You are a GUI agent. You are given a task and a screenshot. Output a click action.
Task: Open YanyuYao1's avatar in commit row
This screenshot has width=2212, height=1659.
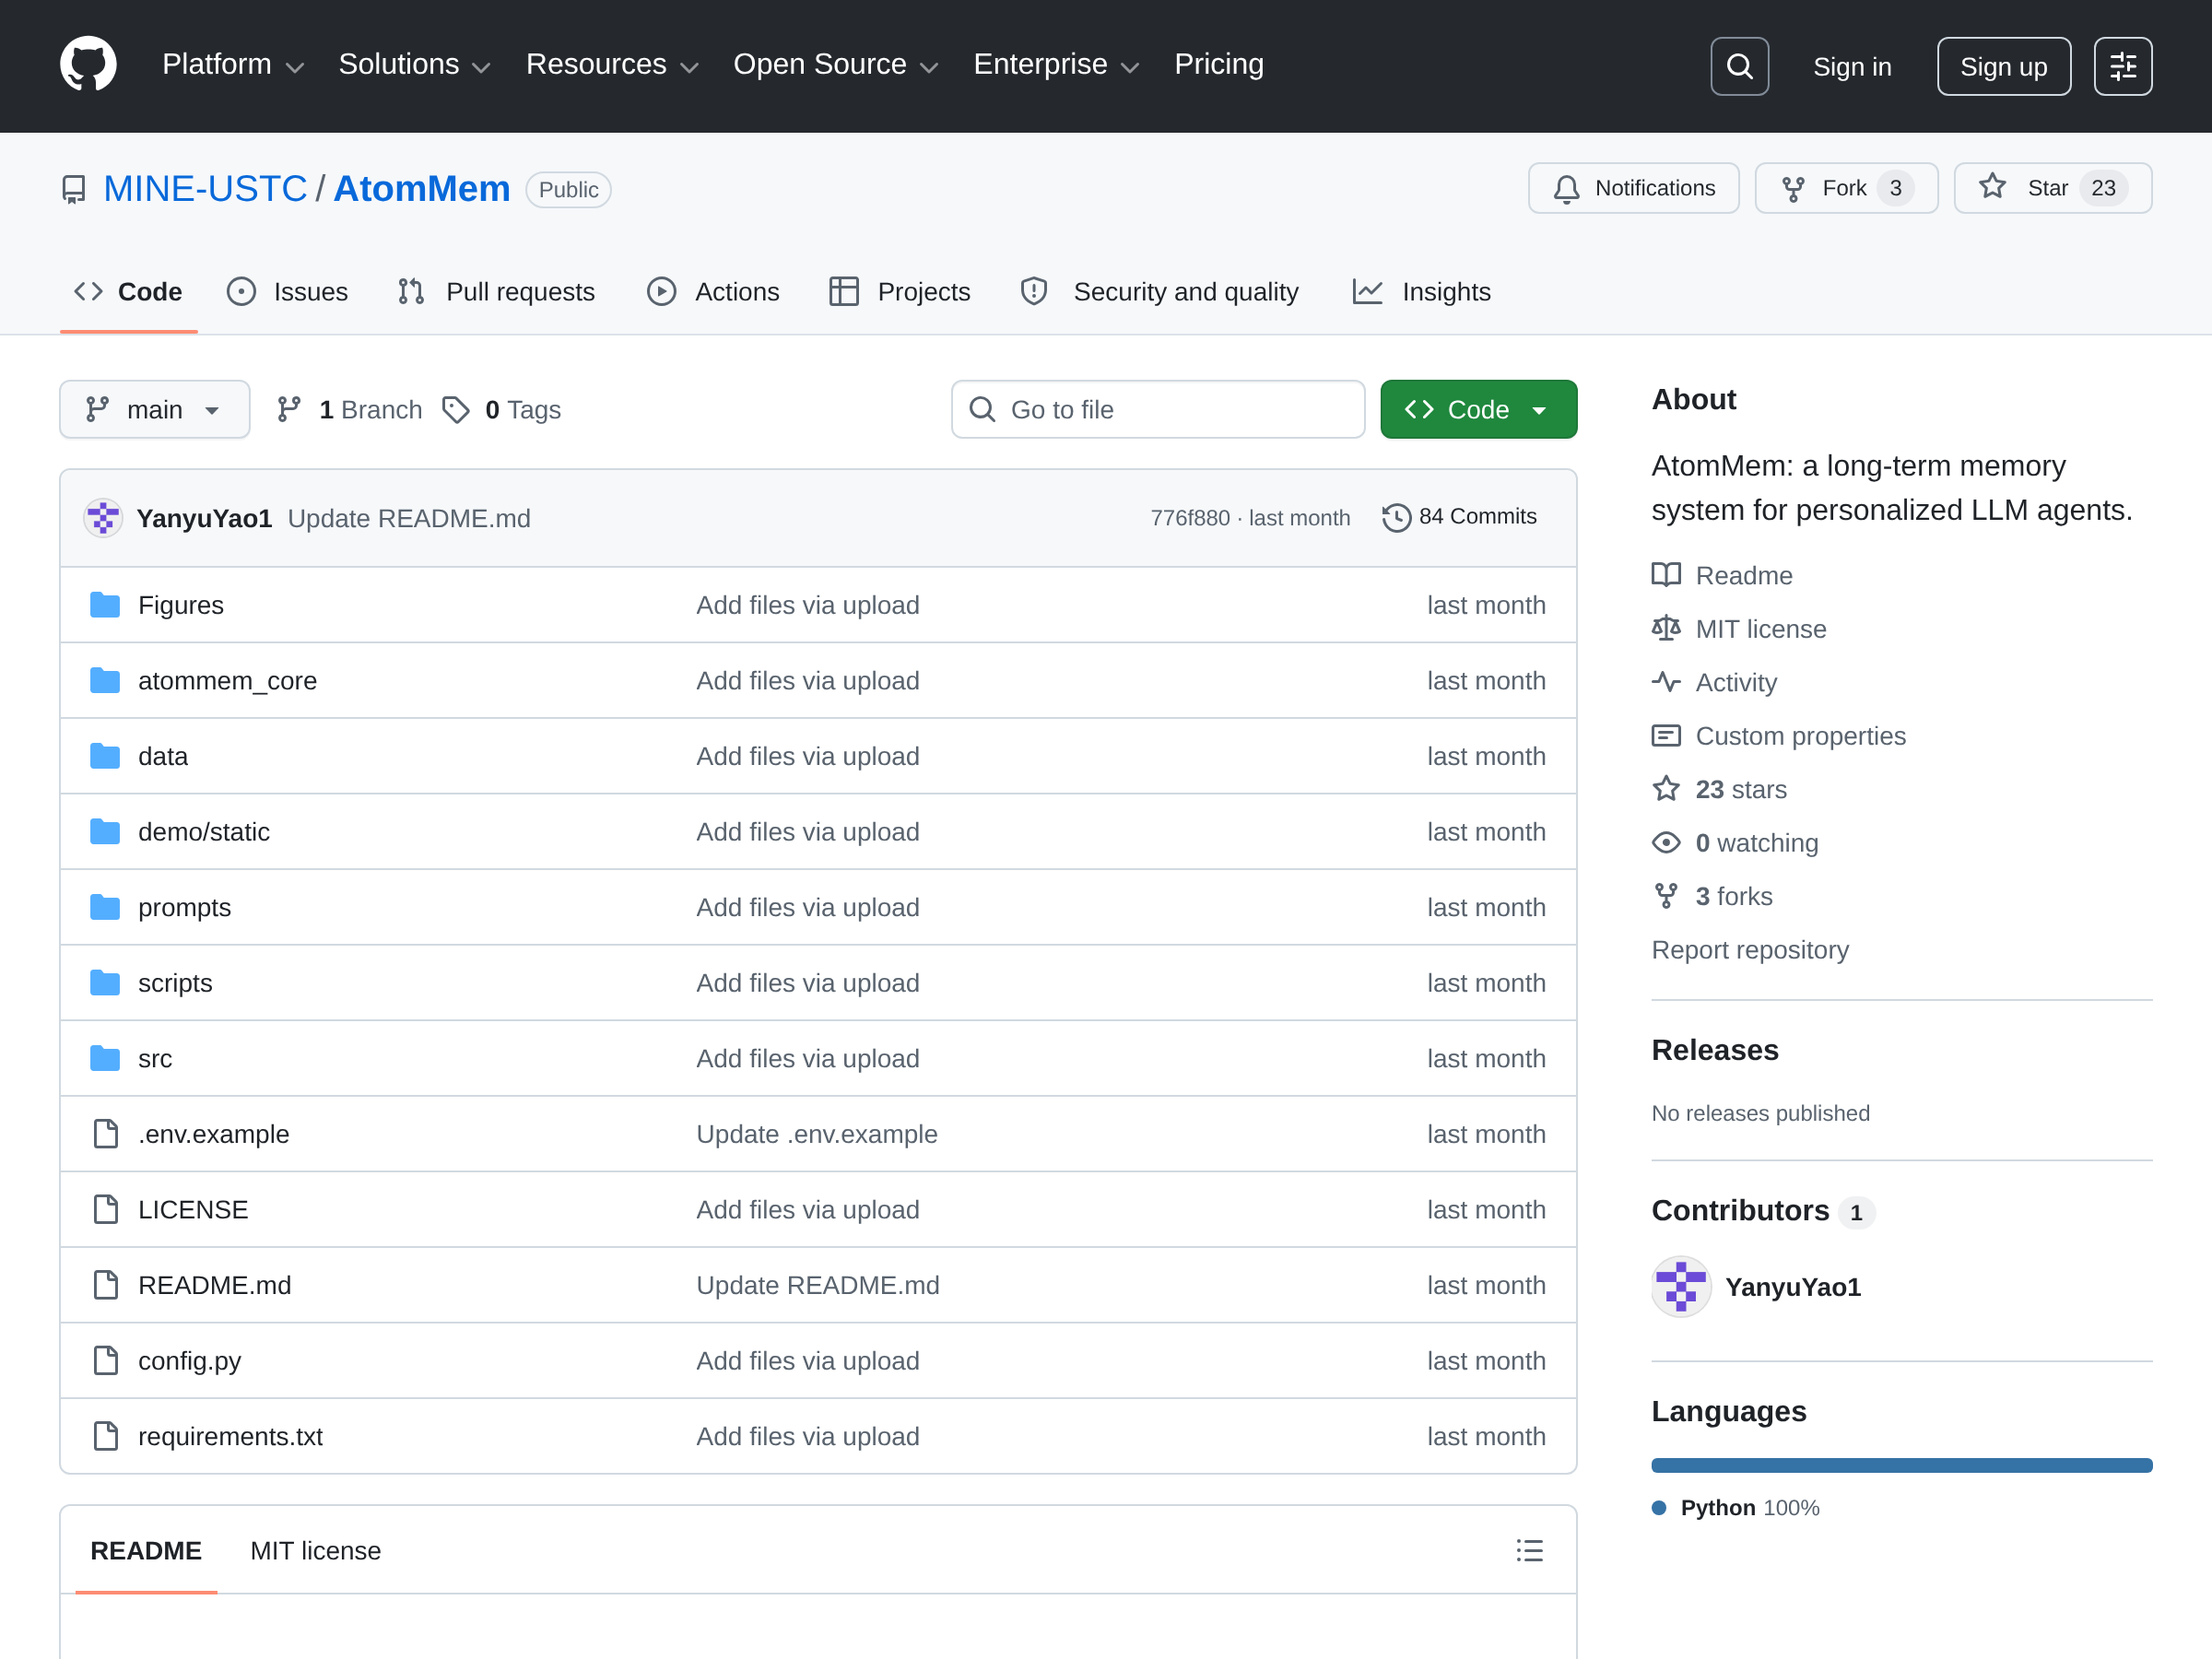pos(102,518)
